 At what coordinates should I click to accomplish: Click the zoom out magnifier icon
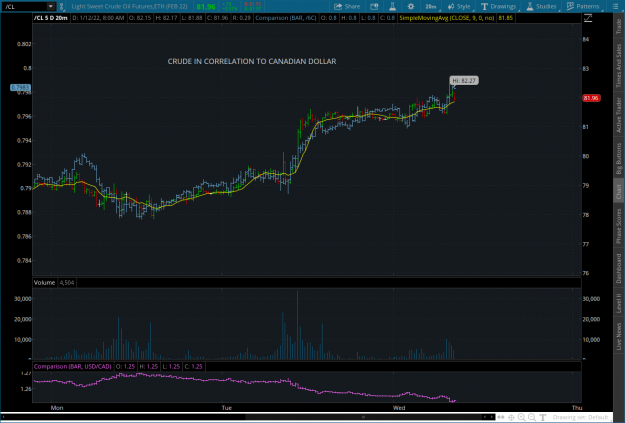click(x=532, y=417)
